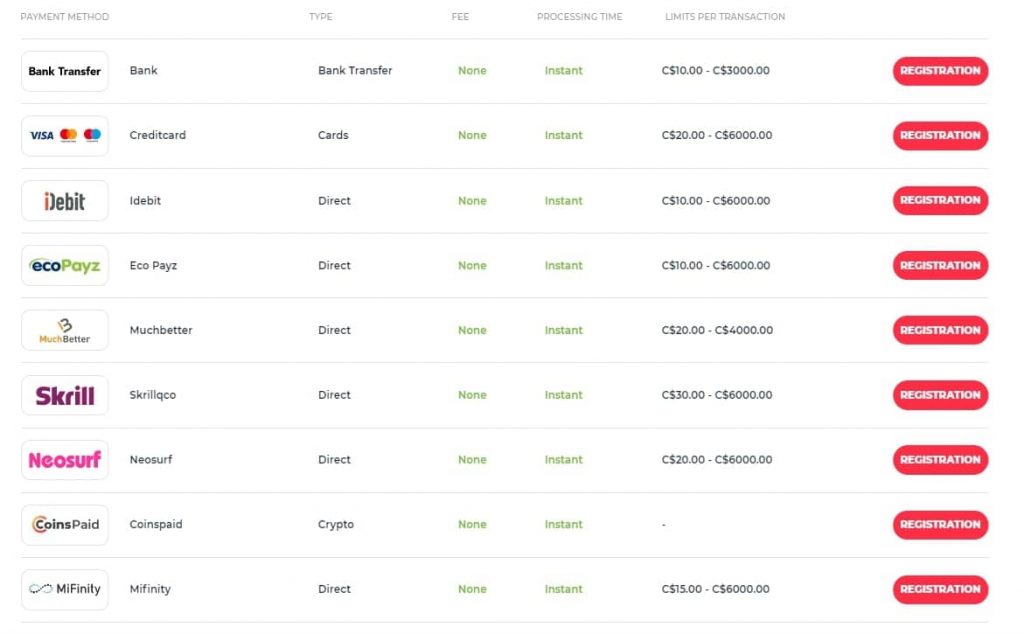
Task: Click the Limits Per Transaction header
Action: 725,17
